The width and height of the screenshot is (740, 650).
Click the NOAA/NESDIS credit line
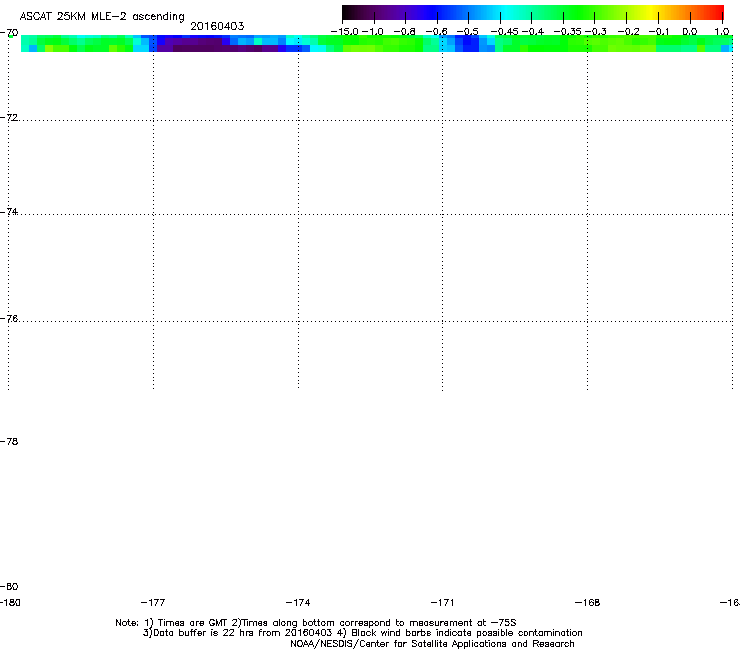[432, 644]
